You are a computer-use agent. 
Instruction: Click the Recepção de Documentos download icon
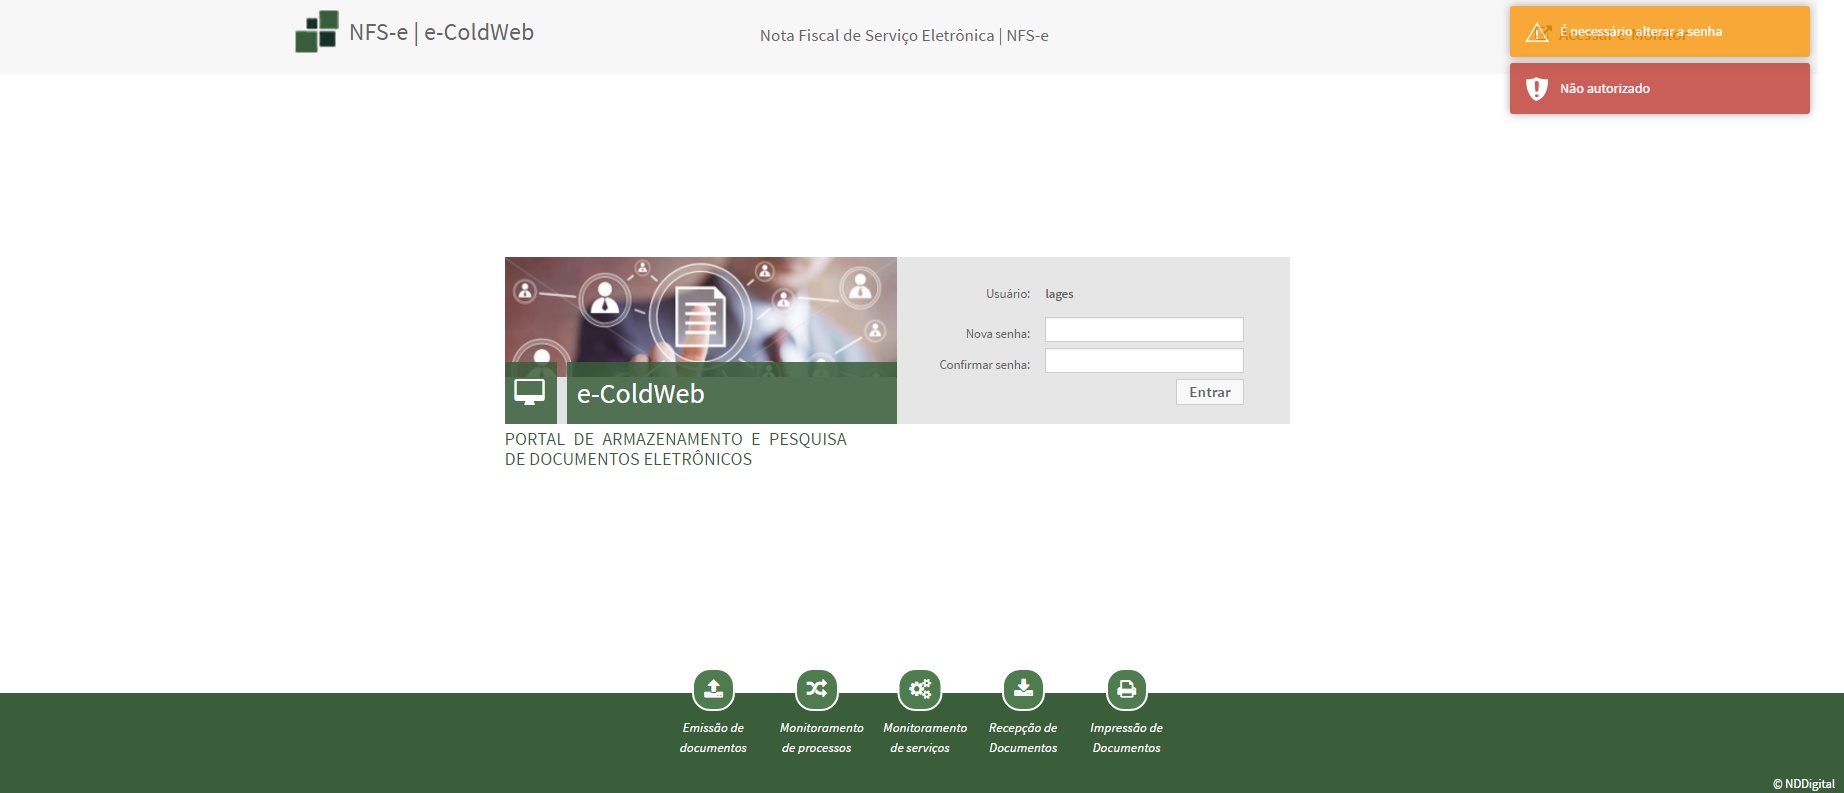point(1023,689)
